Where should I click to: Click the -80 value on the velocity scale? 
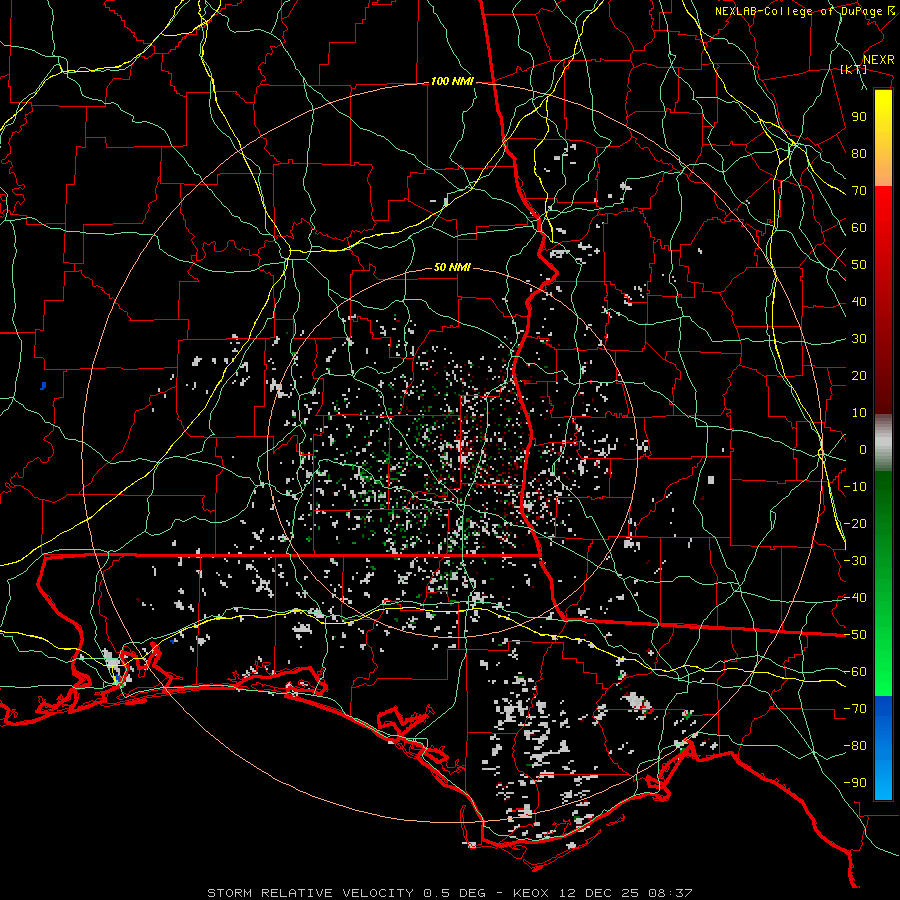coord(855,746)
